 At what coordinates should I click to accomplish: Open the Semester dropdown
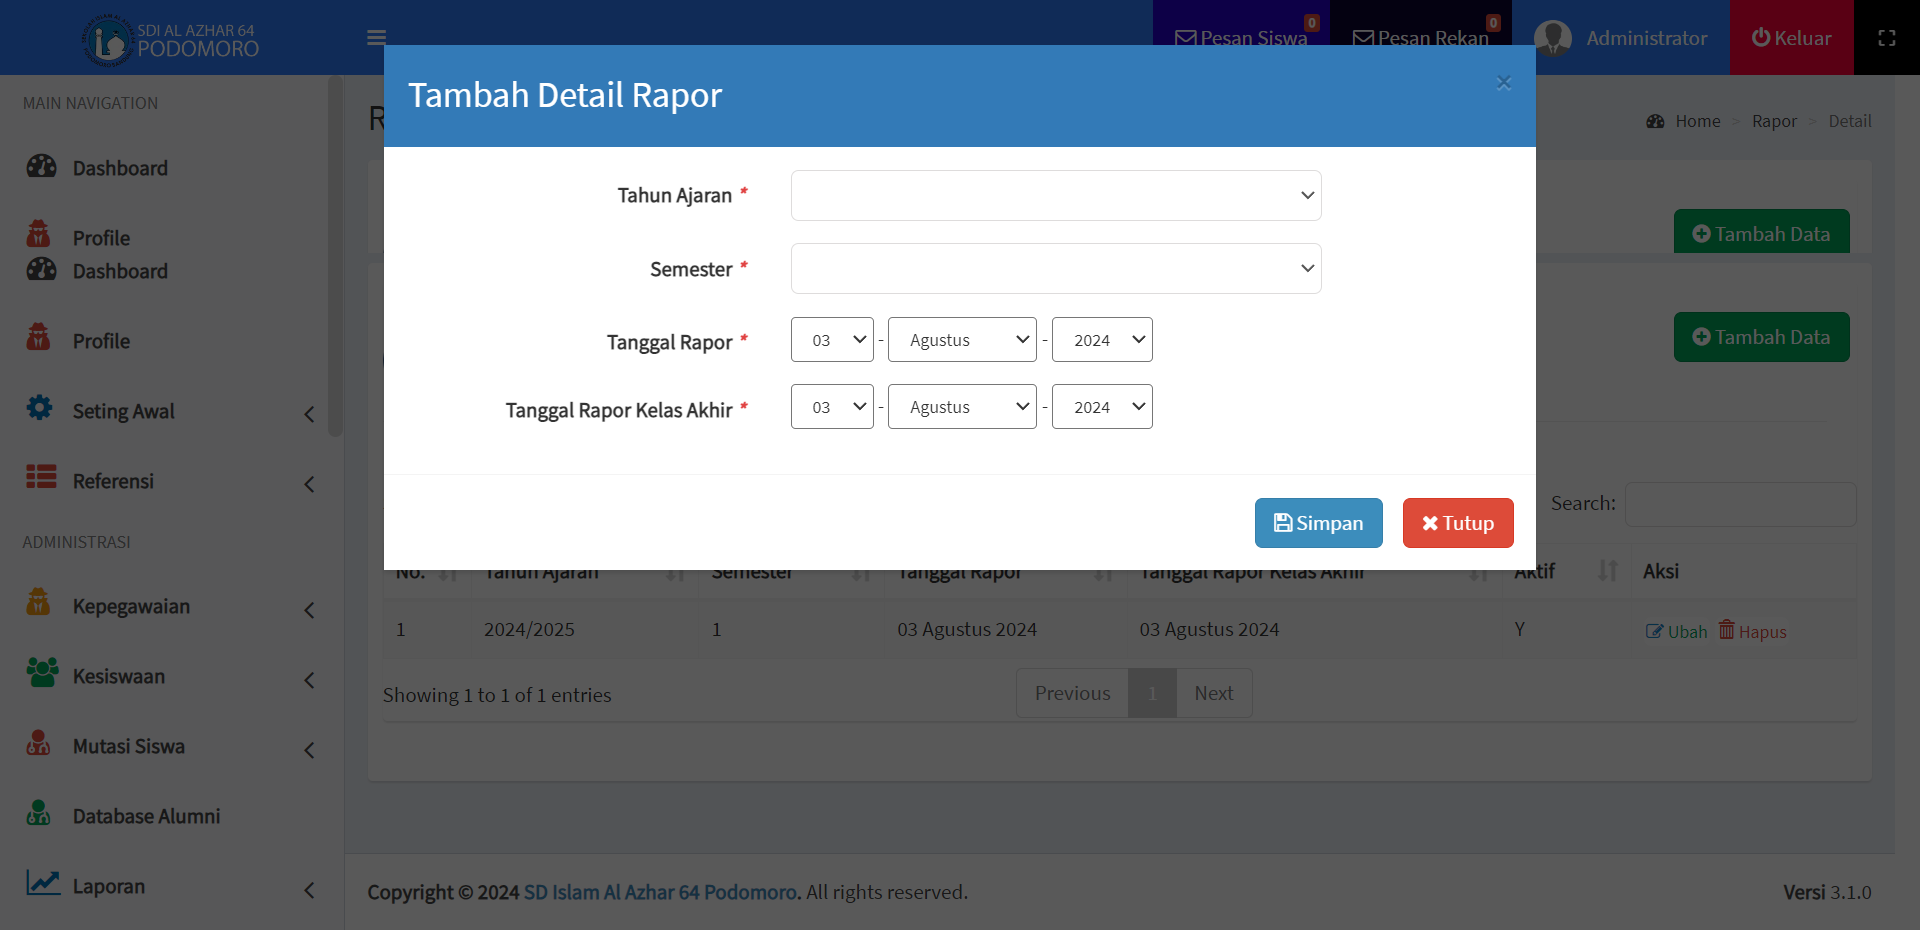1055,269
